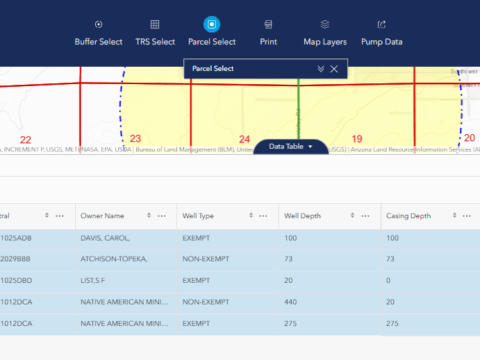The width and height of the screenshot is (480, 360).
Task: Open the Pump Data export icon
Action: (x=382, y=24)
